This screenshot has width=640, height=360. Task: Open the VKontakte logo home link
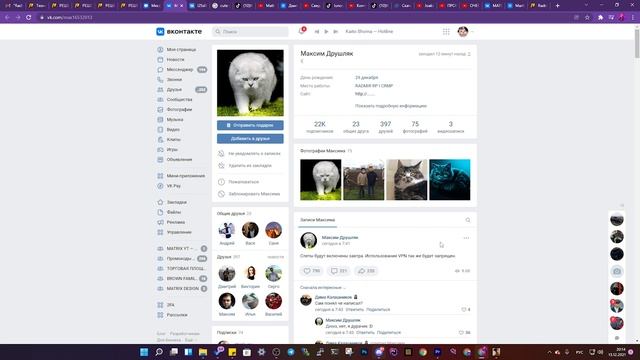coord(179,31)
